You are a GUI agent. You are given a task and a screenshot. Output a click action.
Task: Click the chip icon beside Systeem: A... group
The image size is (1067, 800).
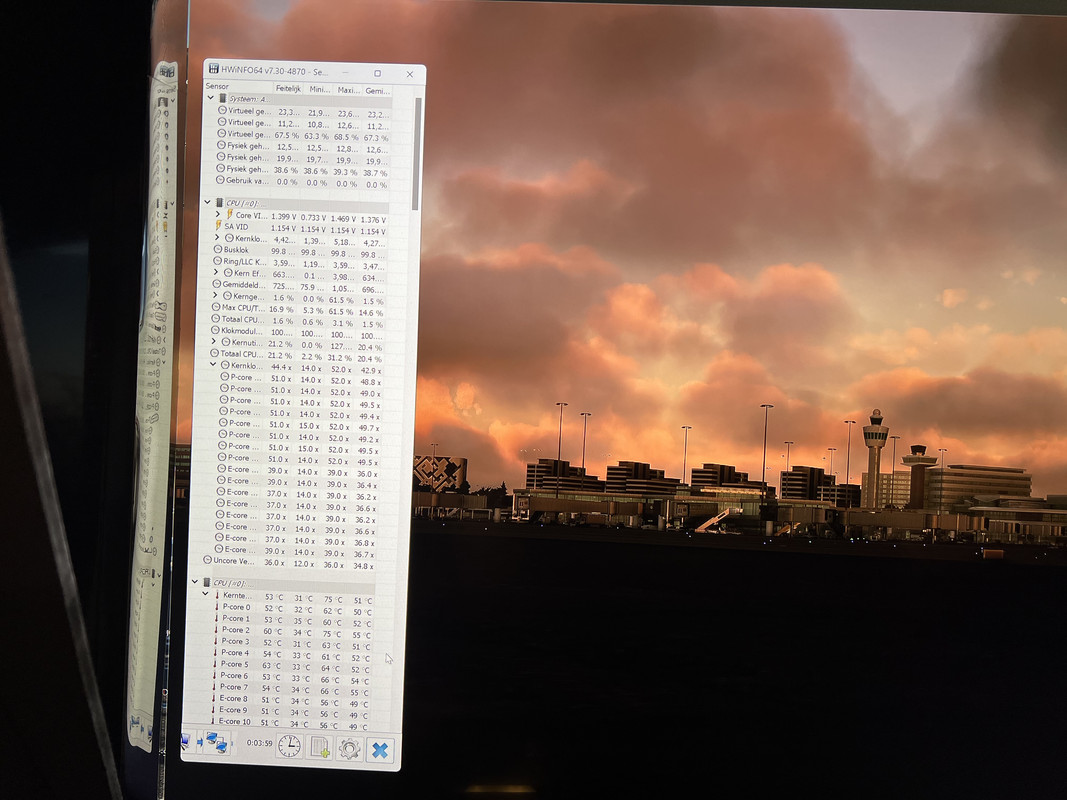coord(223,98)
